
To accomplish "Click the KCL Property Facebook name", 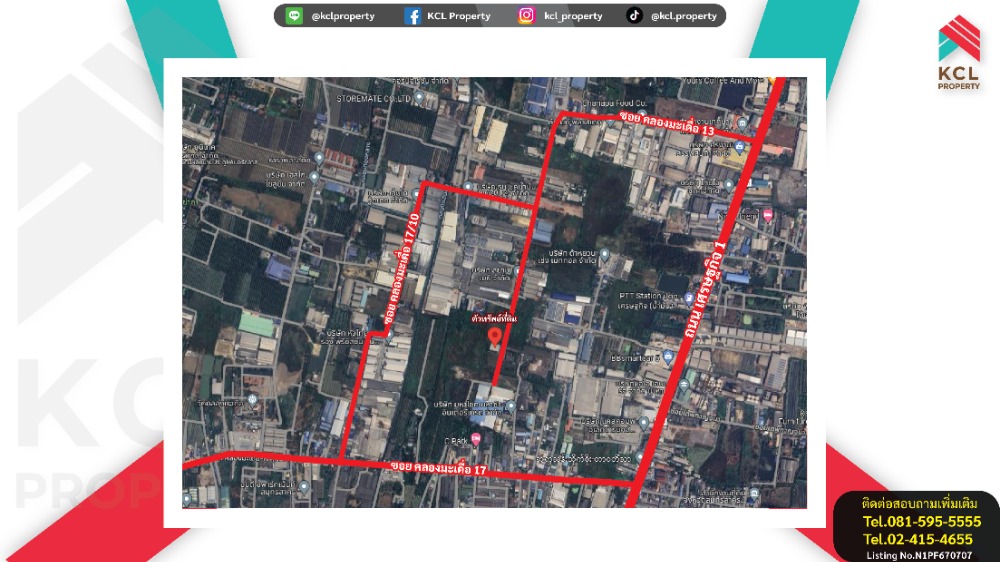I will 458,16.
